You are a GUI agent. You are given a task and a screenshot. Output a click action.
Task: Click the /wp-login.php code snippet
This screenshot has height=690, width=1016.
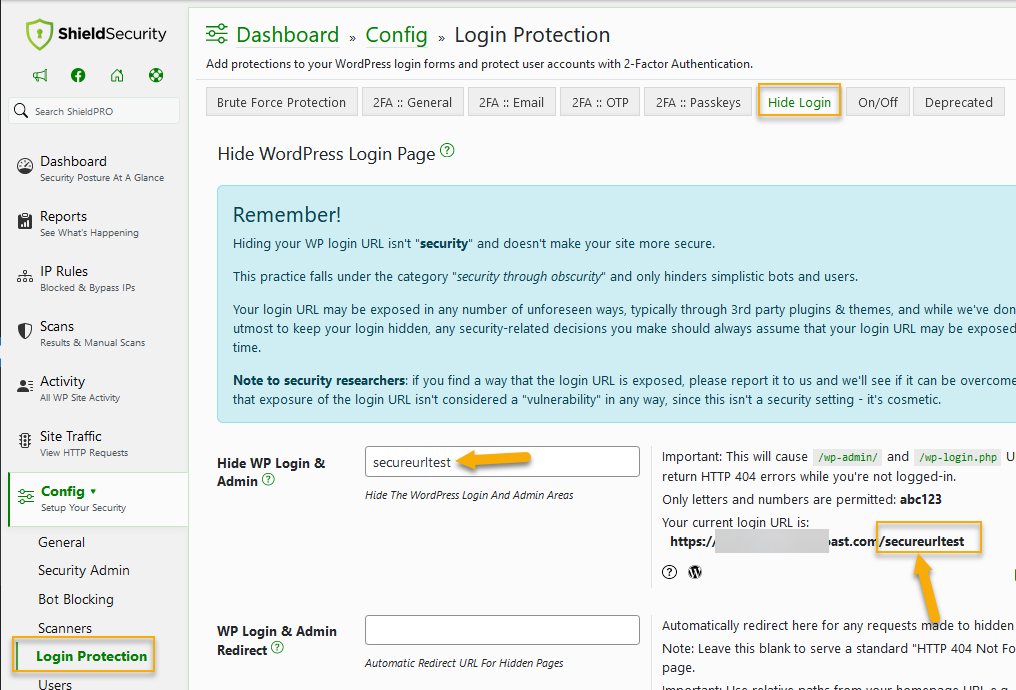(958, 457)
